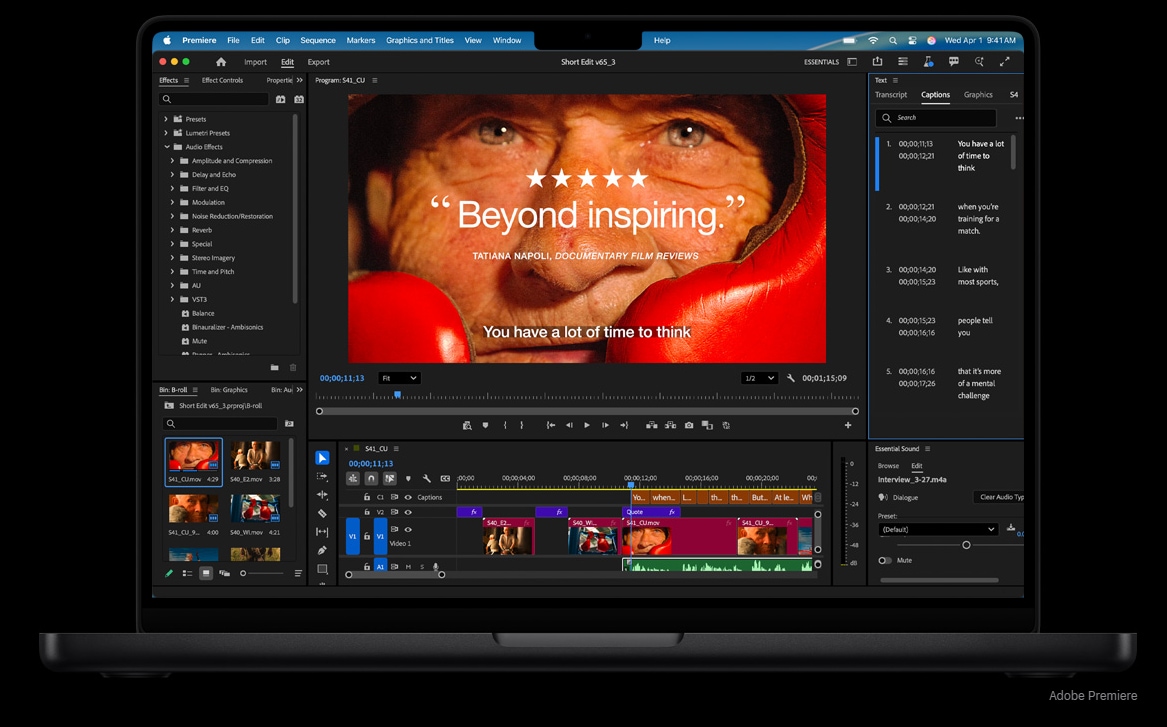Click the Import workspace button

tap(255, 63)
